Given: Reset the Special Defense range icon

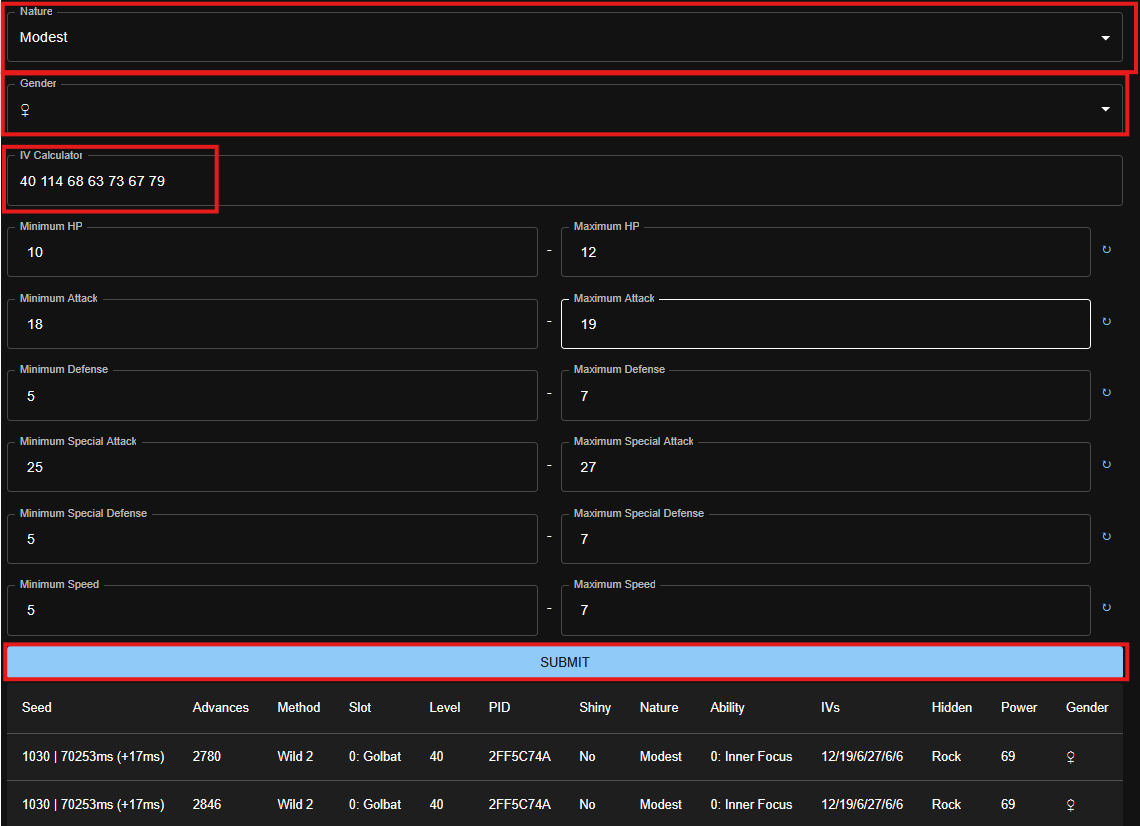Looking at the screenshot, I should pyautogui.click(x=1106, y=537).
